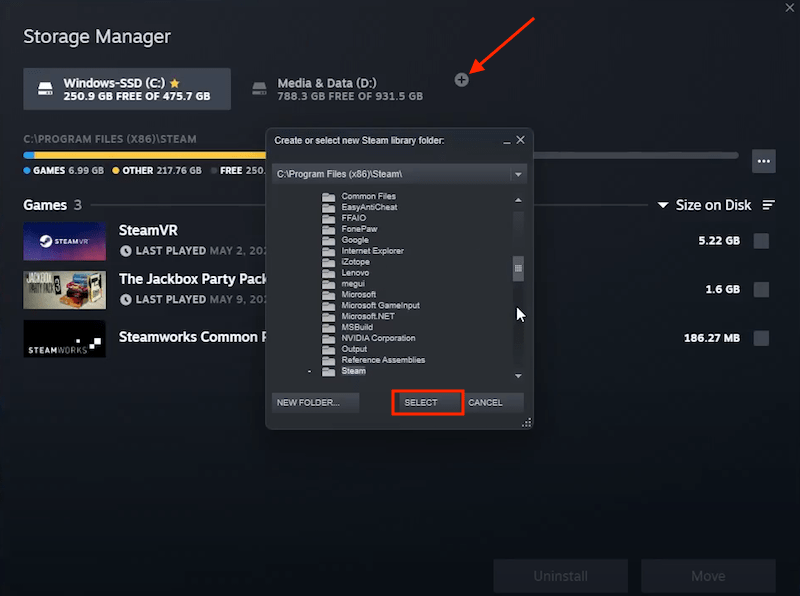Click the Microsoft GameInput folder icon
The image size is (800, 596).
coord(329,305)
